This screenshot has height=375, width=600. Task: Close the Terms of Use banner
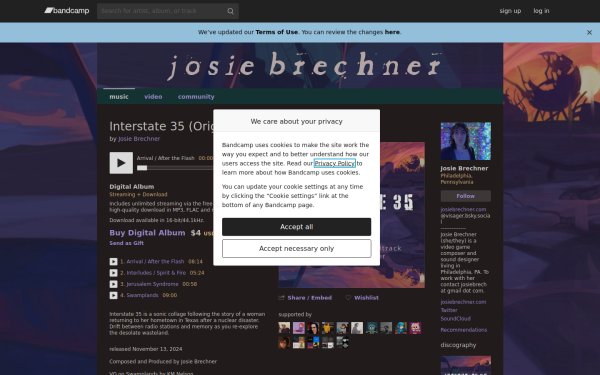click(x=589, y=33)
